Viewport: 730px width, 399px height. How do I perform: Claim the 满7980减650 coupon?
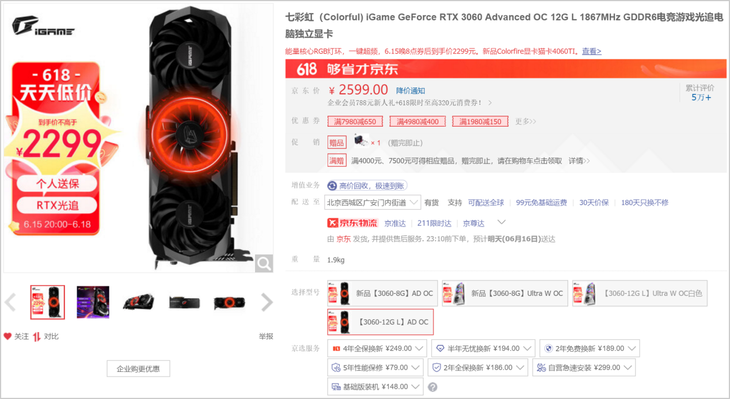pyautogui.click(x=355, y=122)
